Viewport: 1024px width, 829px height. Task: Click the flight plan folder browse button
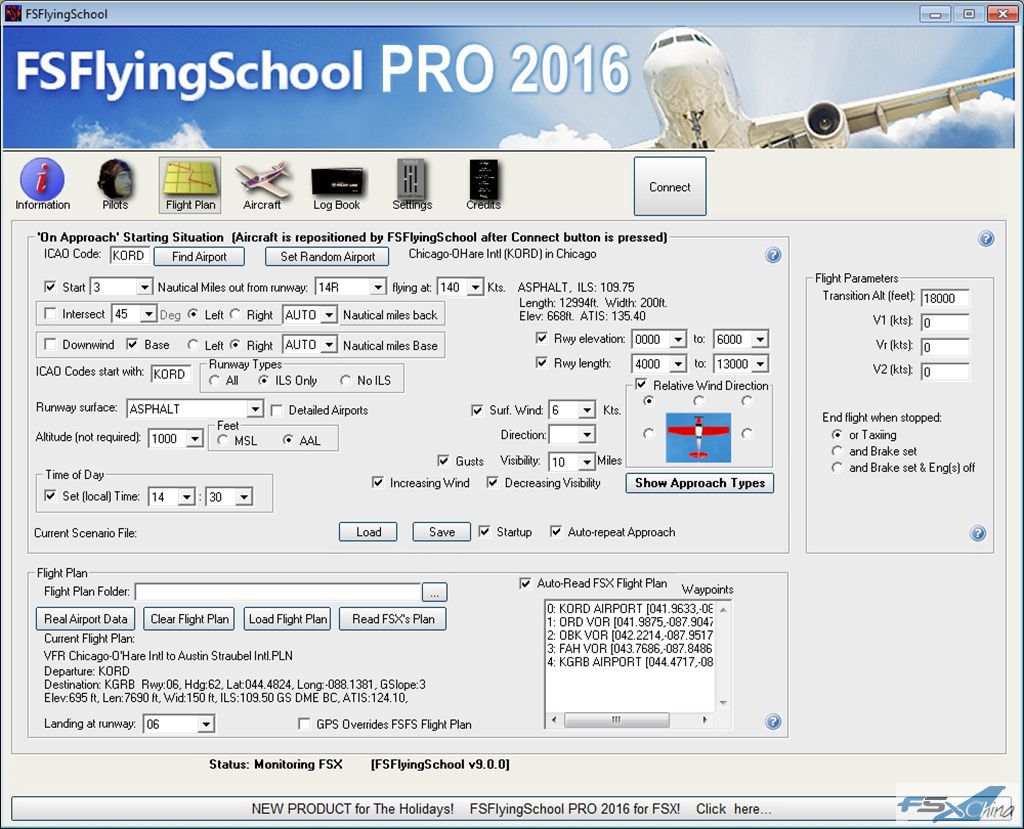[434, 592]
